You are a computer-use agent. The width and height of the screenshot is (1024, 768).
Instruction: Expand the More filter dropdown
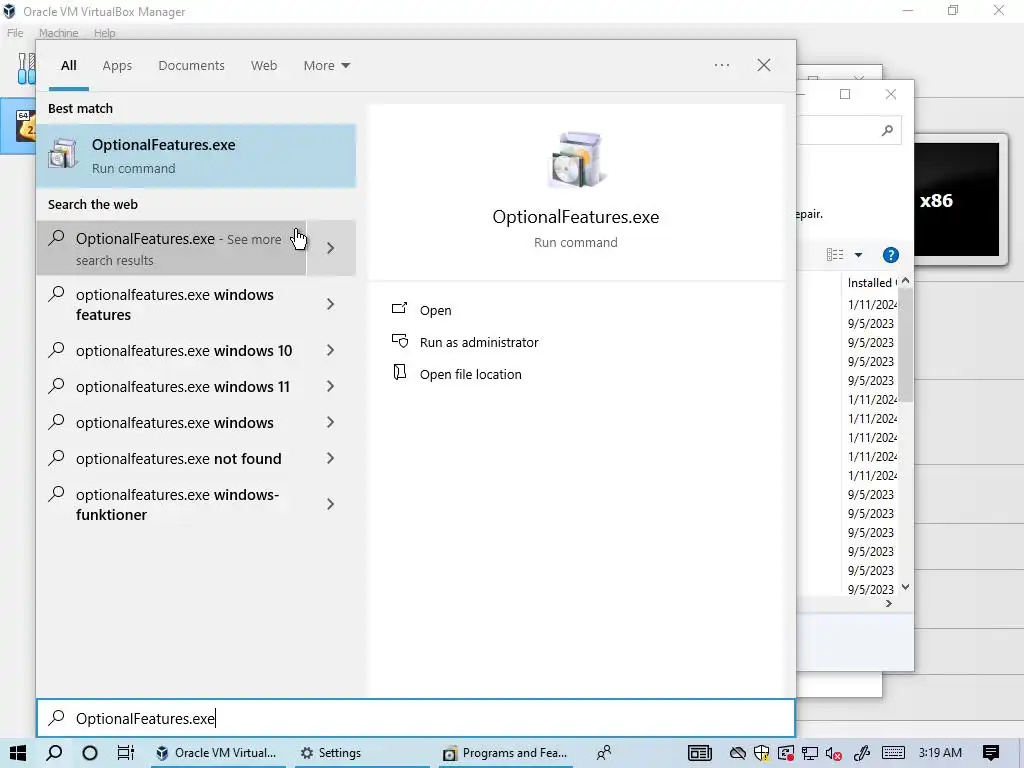click(x=327, y=65)
